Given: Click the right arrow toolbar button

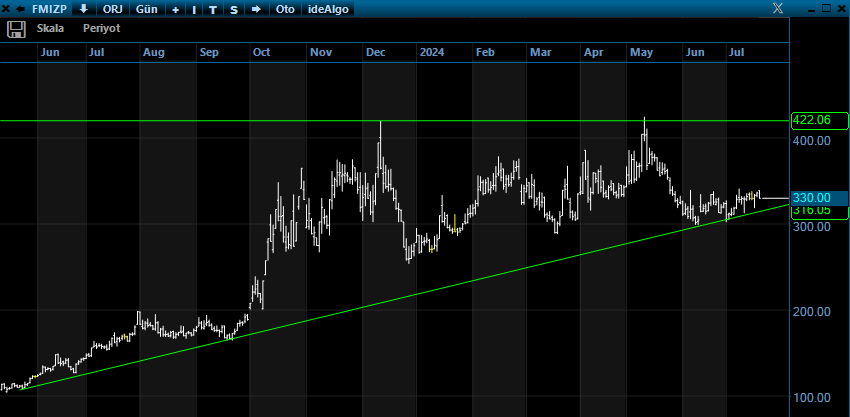Looking at the screenshot, I should [x=256, y=9].
